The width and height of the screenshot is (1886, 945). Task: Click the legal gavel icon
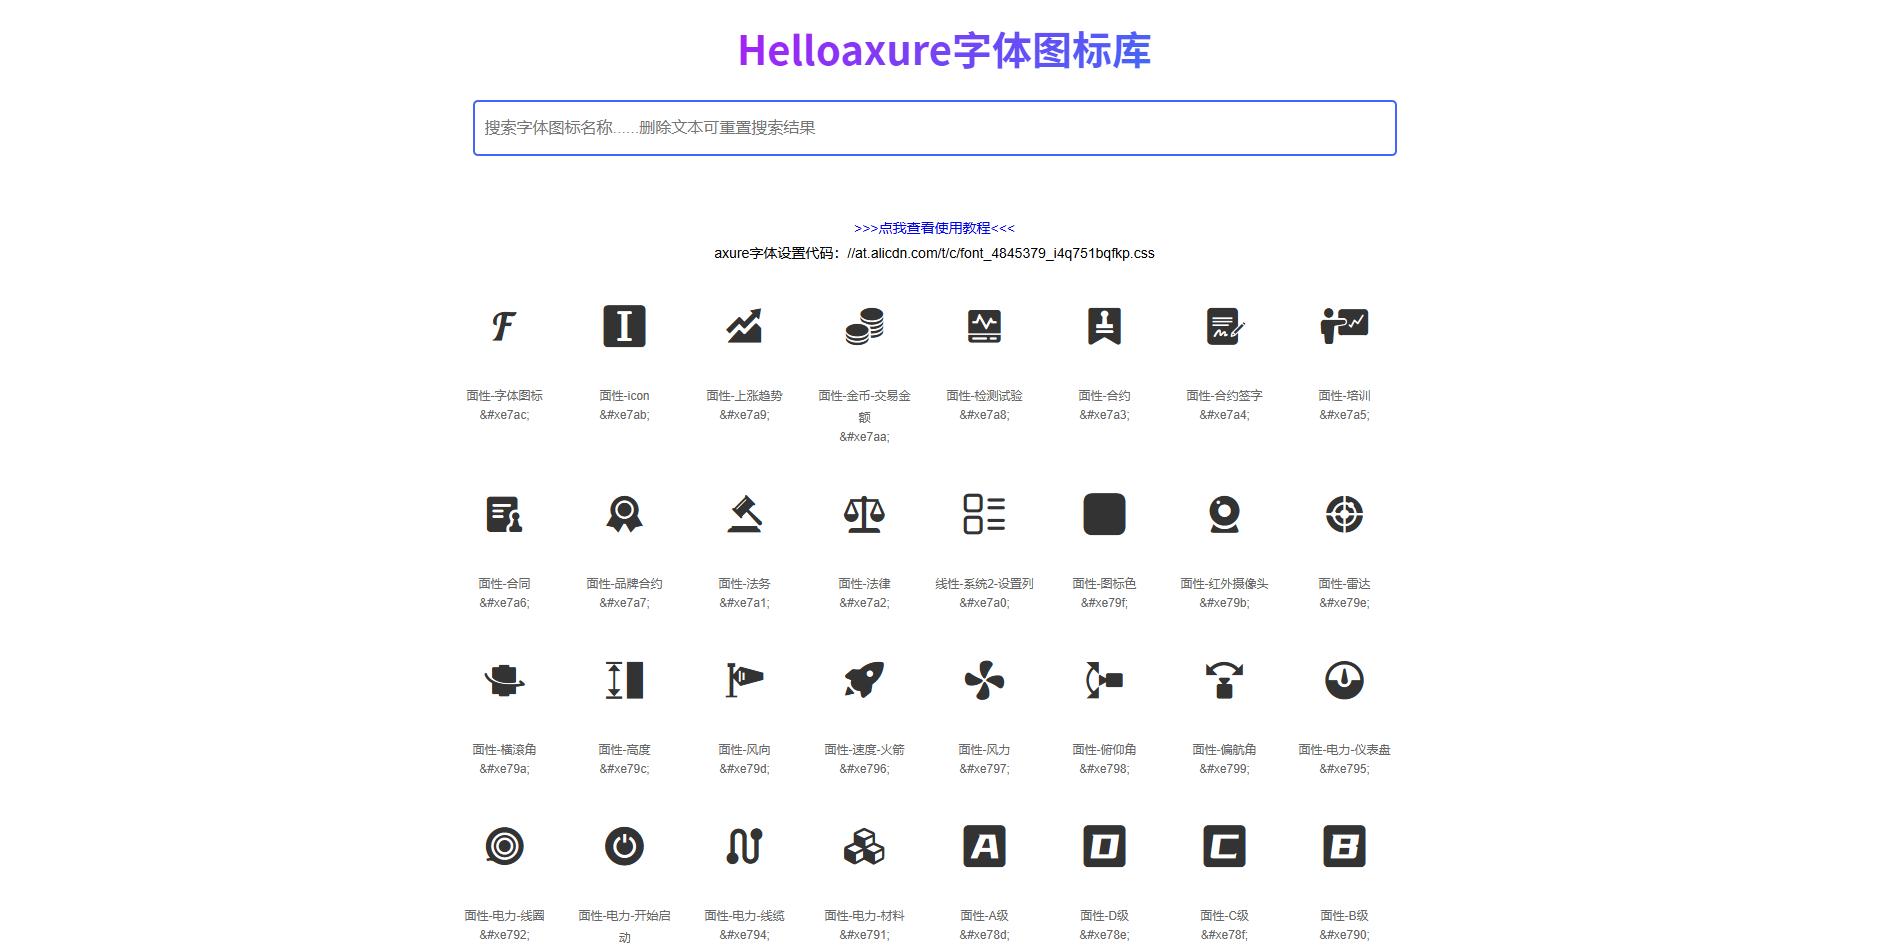click(744, 514)
